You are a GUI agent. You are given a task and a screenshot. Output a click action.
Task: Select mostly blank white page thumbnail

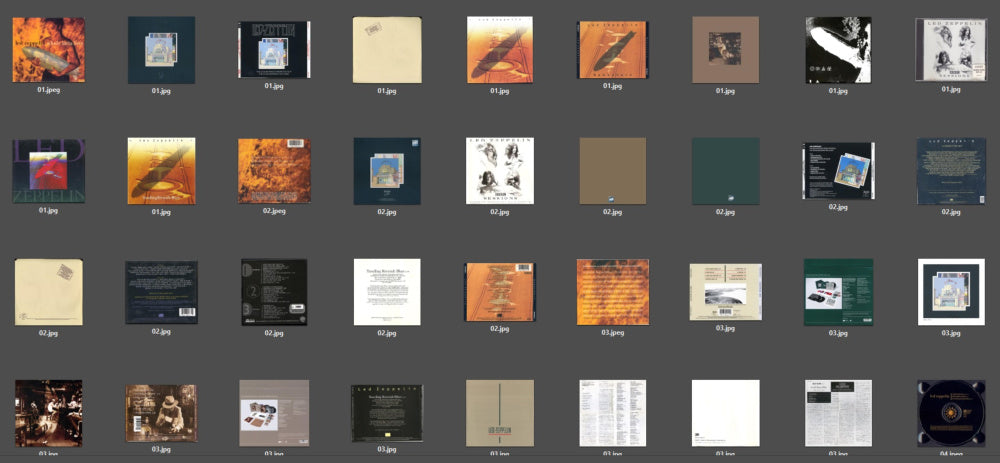coord(726,413)
